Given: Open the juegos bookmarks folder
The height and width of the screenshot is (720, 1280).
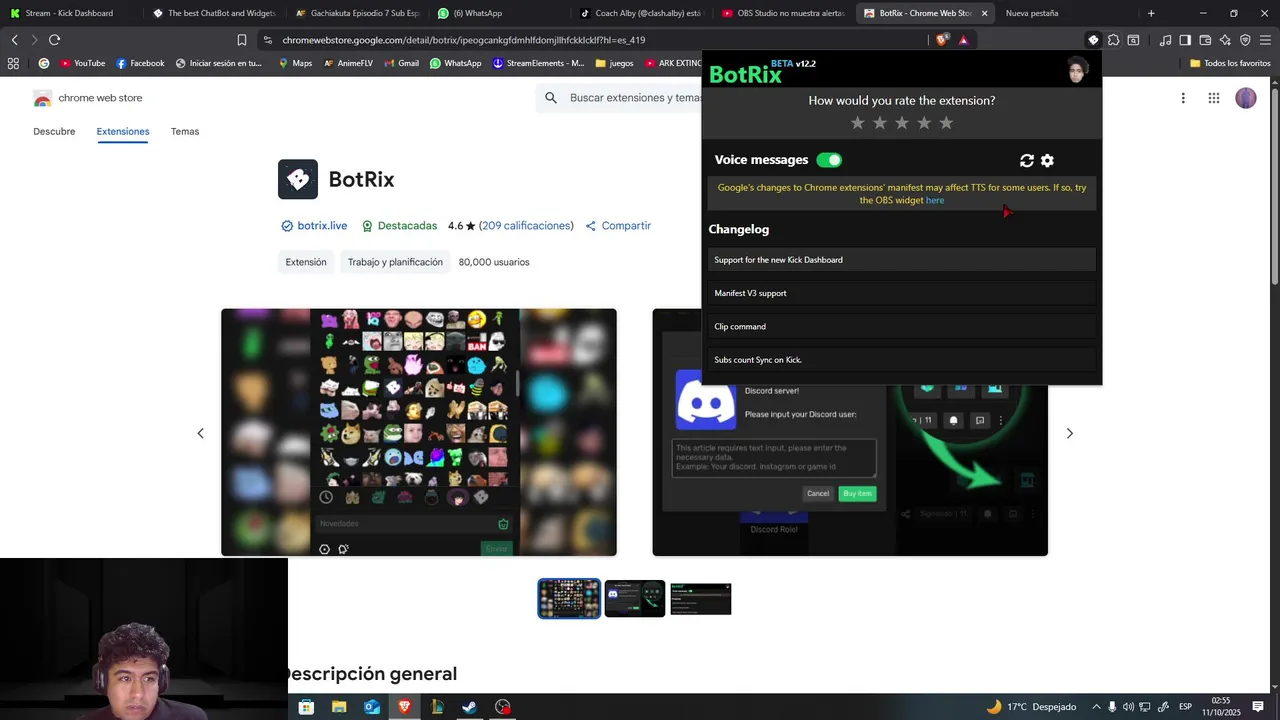Looking at the screenshot, I should (614, 63).
